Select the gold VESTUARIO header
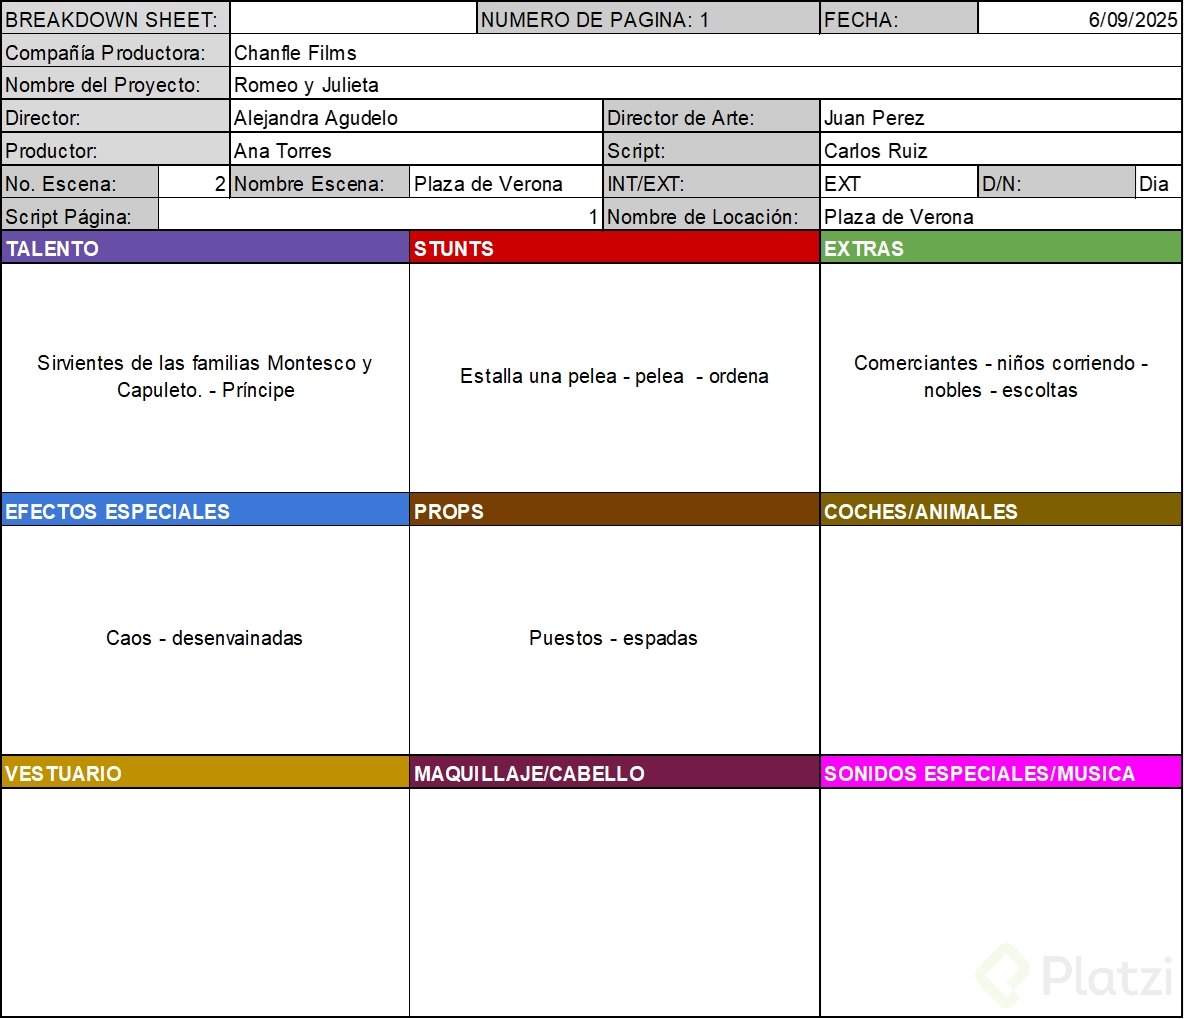The image size is (1184, 1019). [x=205, y=772]
